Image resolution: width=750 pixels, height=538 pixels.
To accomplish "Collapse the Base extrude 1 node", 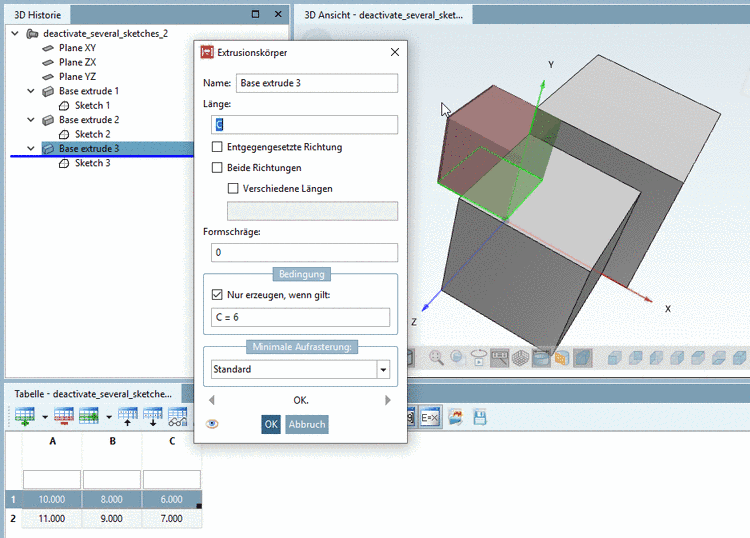I will [31, 91].
